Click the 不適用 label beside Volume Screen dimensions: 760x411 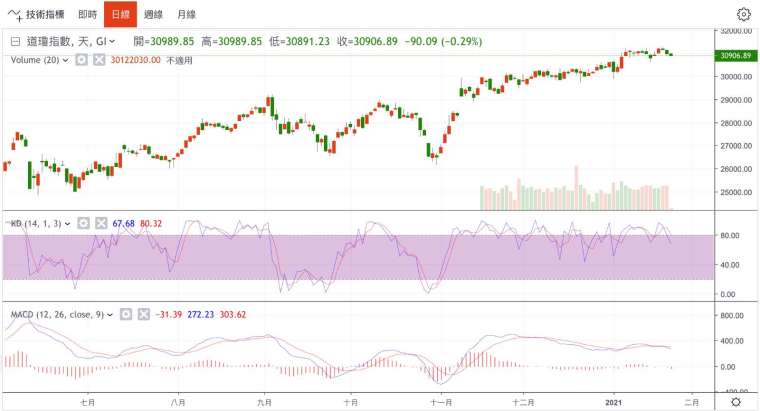(179, 60)
